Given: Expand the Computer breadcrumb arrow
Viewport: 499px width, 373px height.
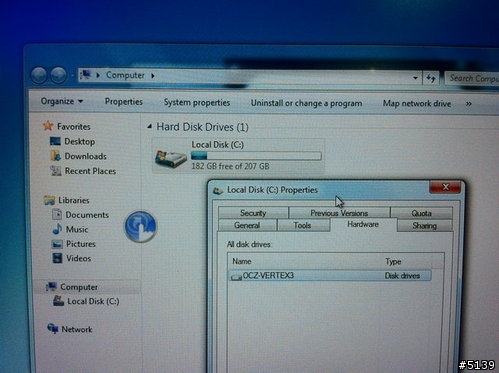Looking at the screenshot, I should 153,76.
